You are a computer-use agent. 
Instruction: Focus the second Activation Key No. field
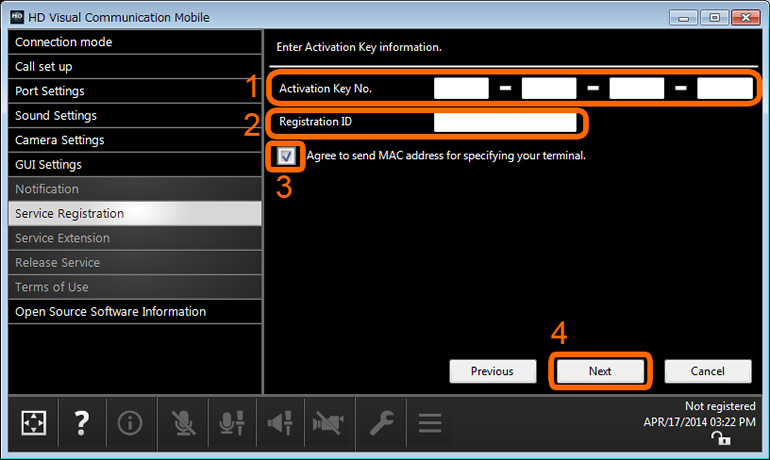(x=549, y=88)
